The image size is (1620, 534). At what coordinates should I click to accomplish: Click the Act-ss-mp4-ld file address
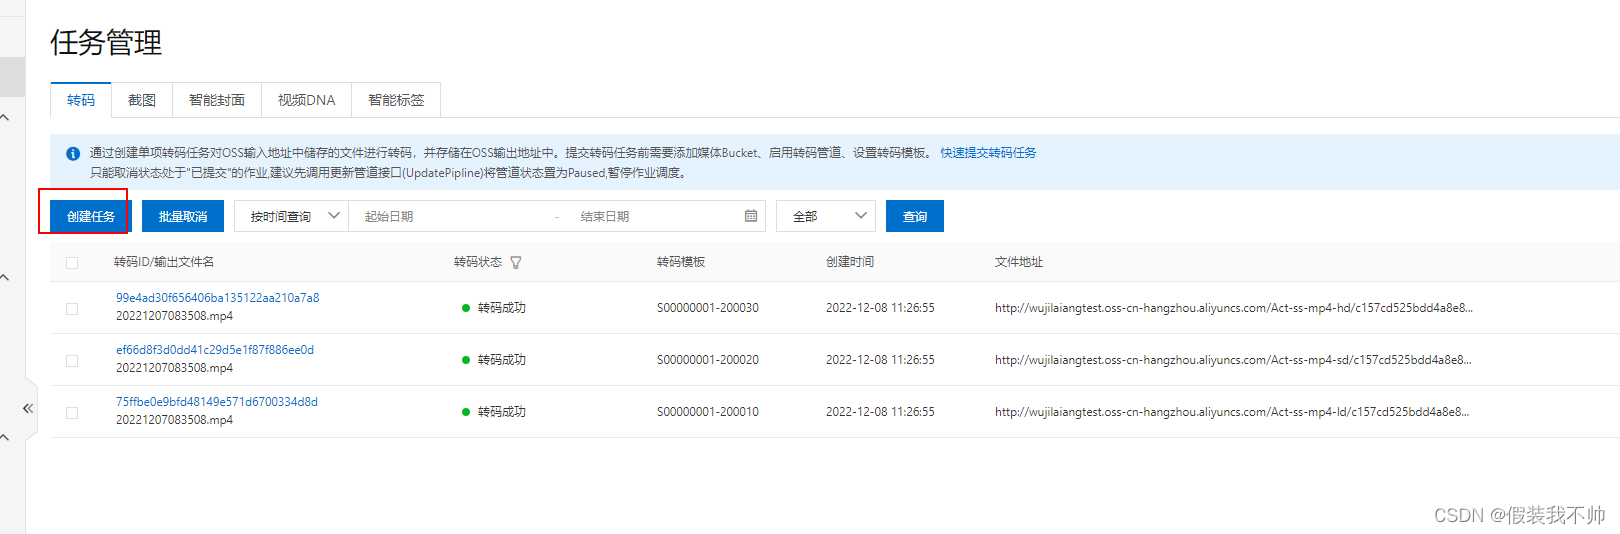click(x=1232, y=412)
